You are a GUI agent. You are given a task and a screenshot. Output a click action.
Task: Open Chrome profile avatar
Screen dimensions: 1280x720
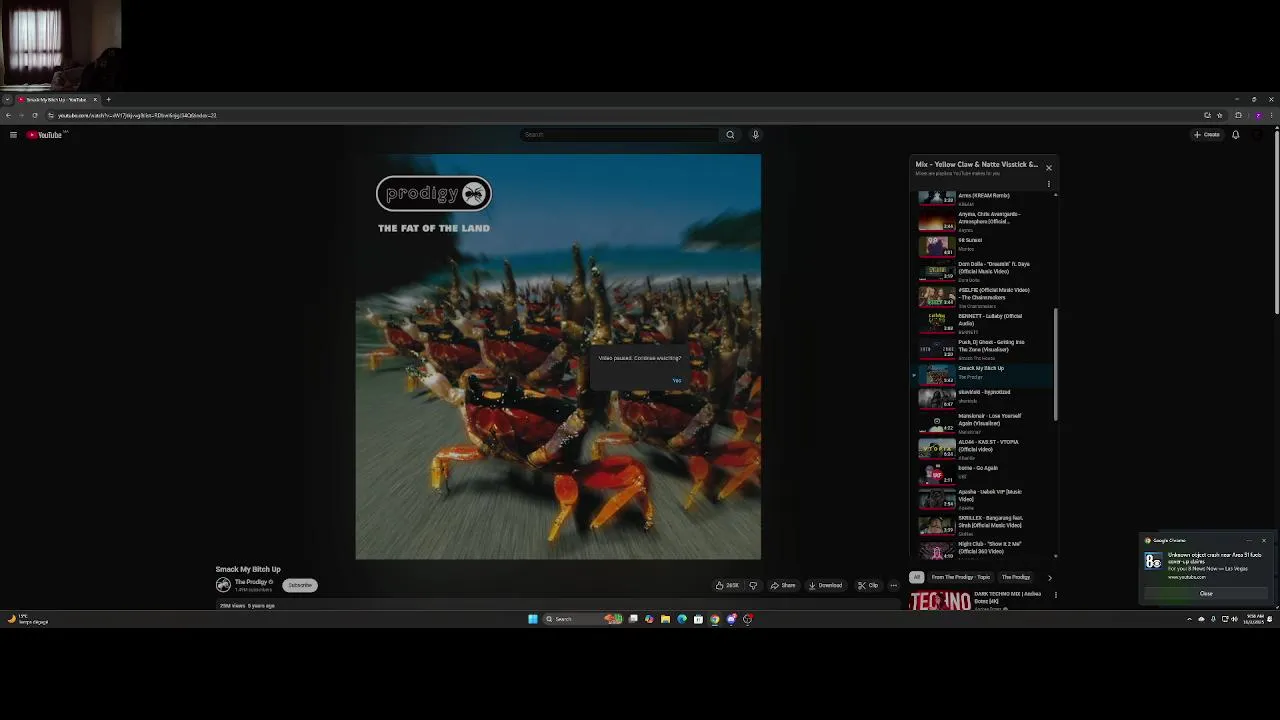[1258, 115]
